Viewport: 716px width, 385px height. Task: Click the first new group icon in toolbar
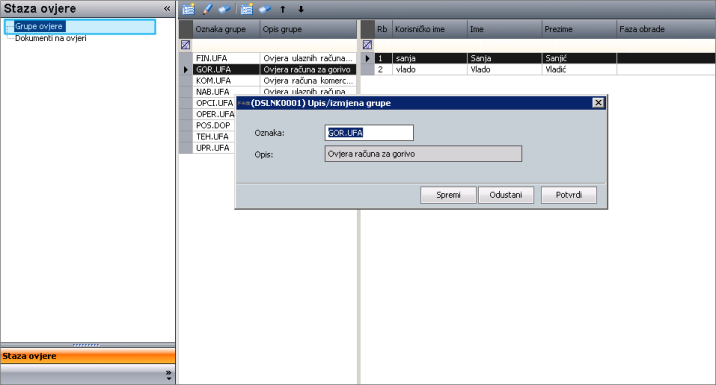coord(189,9)
